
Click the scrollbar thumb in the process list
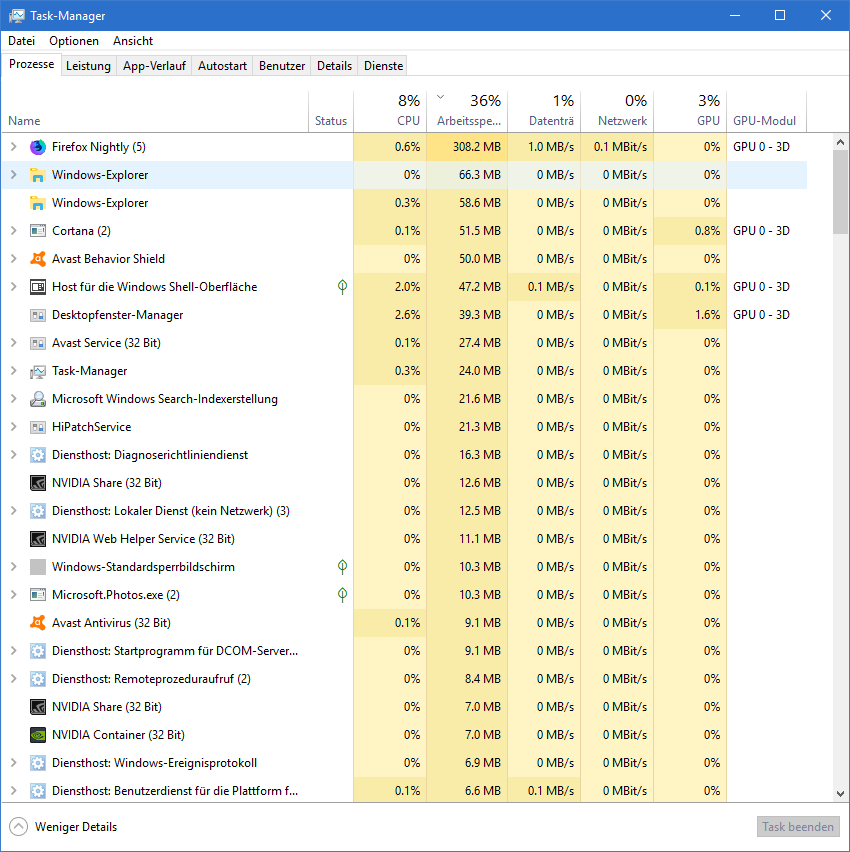[840, 192]
